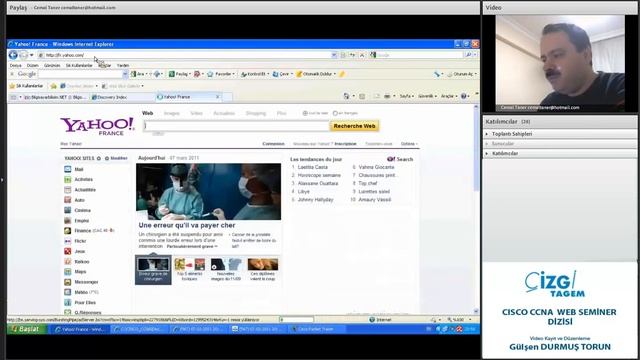Screen dimensions: 640x360
Task: Select the Images search tab on Yahoo
Action: click(171, 113)
